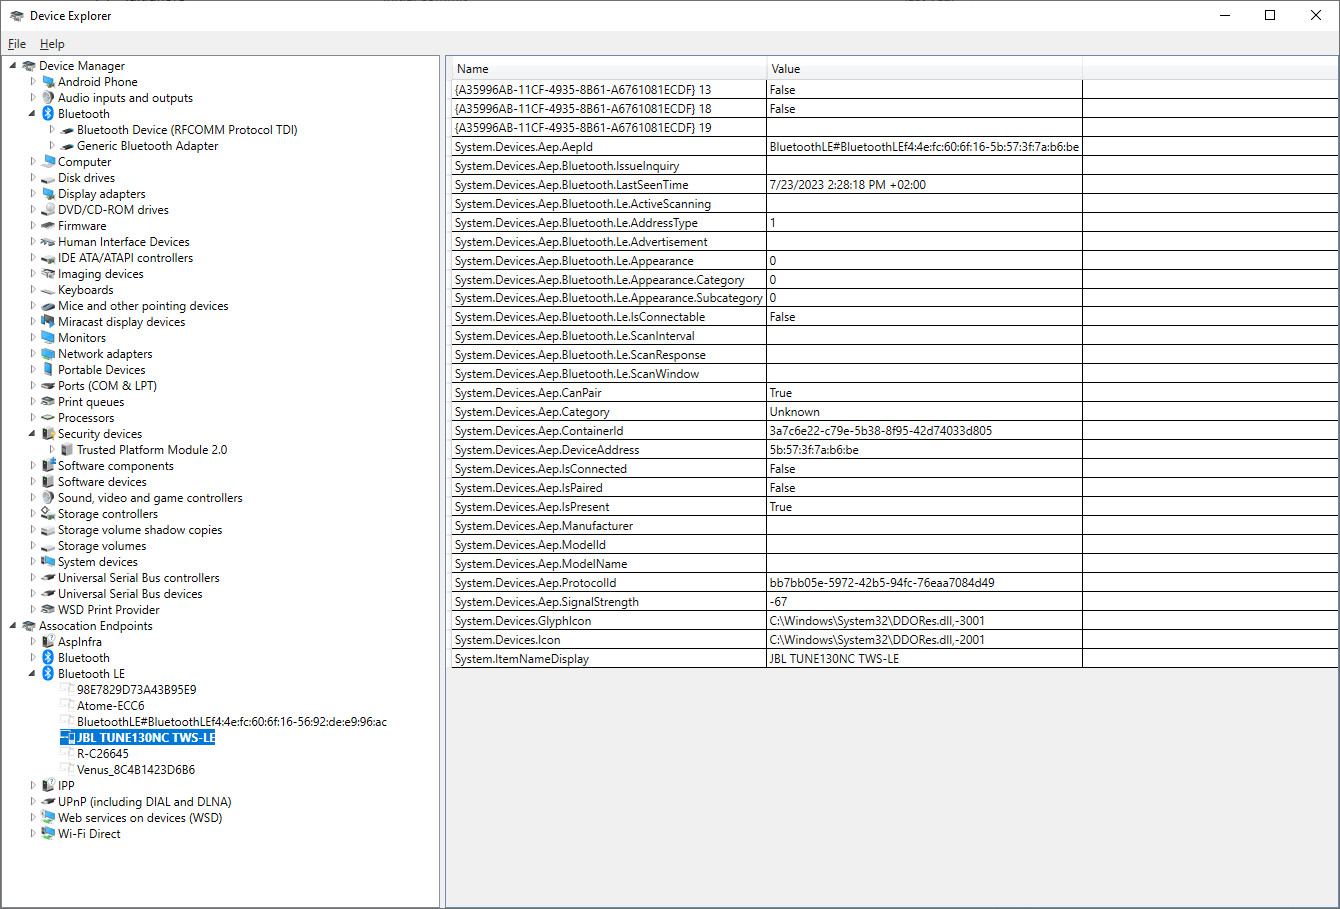Select the R-C26645 endpoint
The height and width of the screenshot is (909, 1340).
tap(102, 754)
